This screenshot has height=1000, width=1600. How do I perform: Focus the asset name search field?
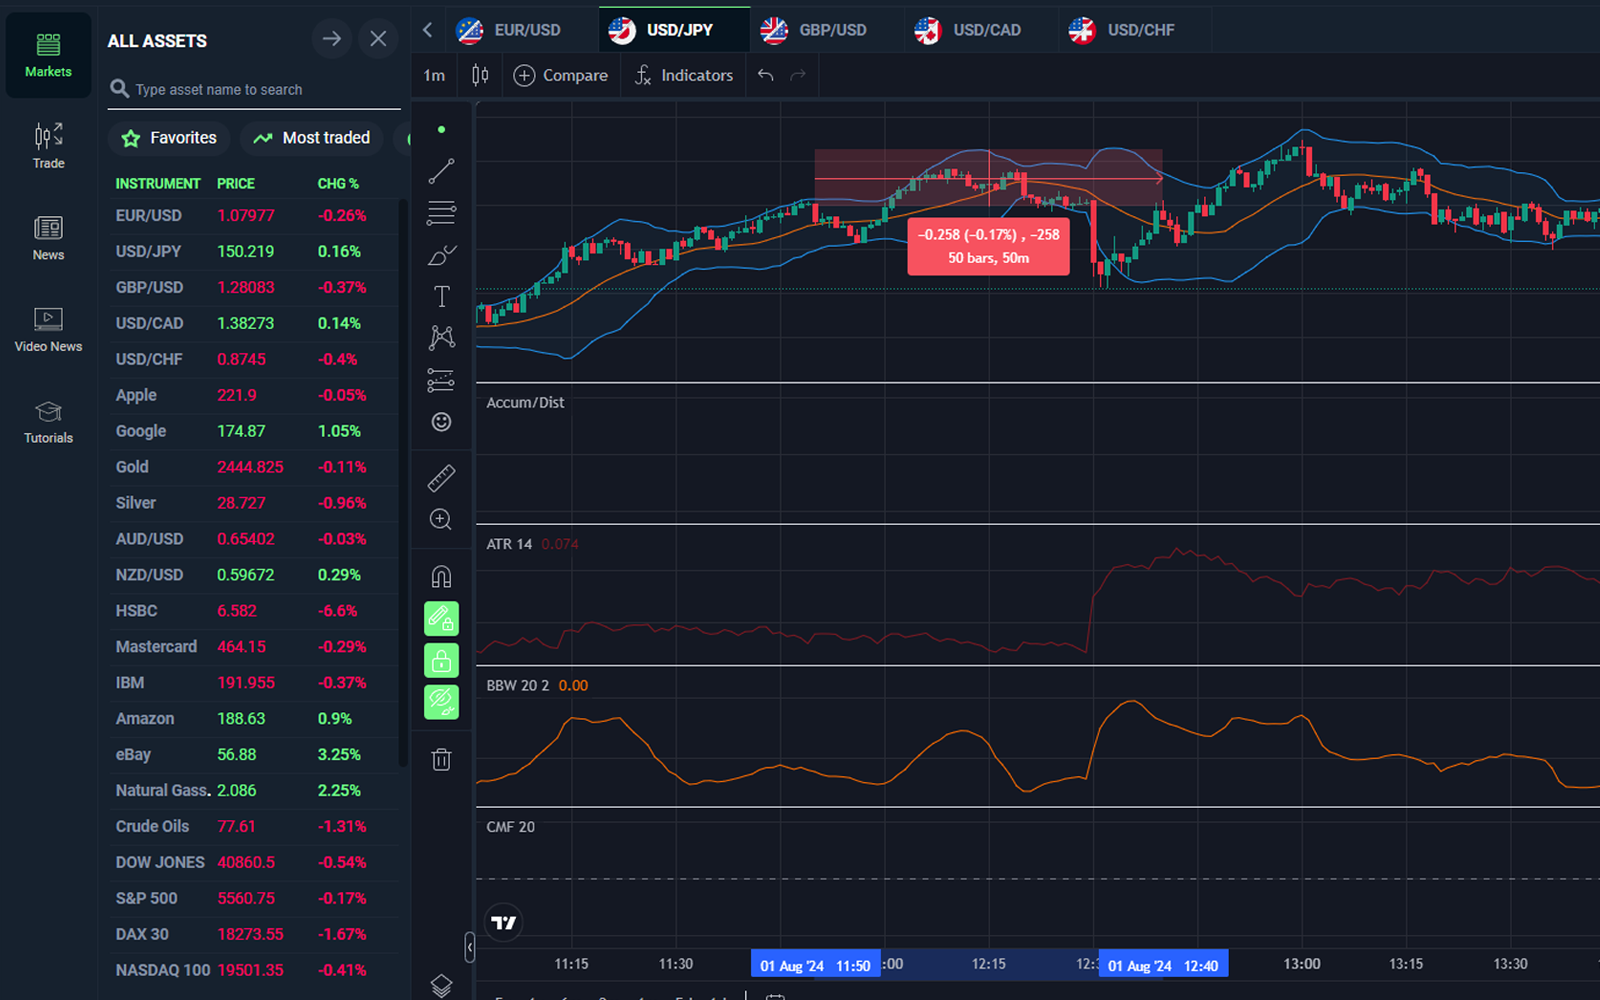(x=255, y=89)
